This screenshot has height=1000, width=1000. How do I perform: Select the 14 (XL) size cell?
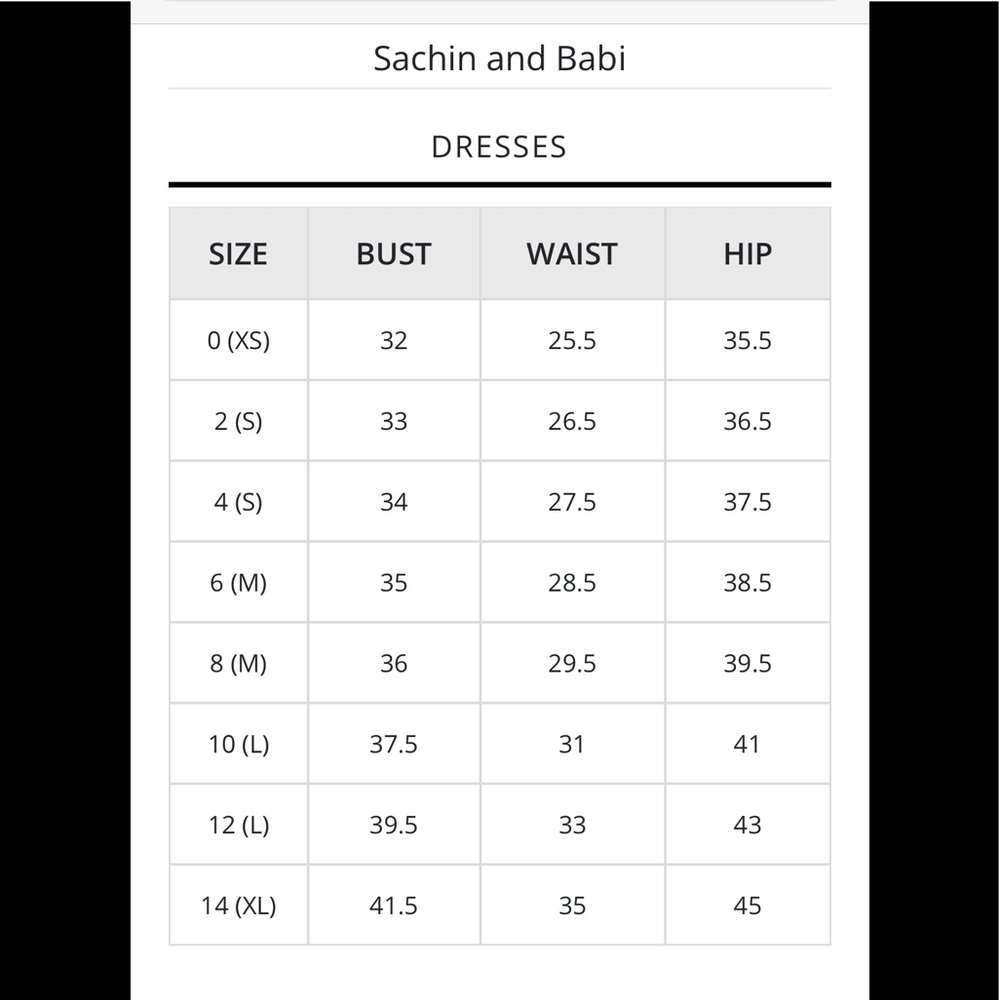(x=239, y=906)
